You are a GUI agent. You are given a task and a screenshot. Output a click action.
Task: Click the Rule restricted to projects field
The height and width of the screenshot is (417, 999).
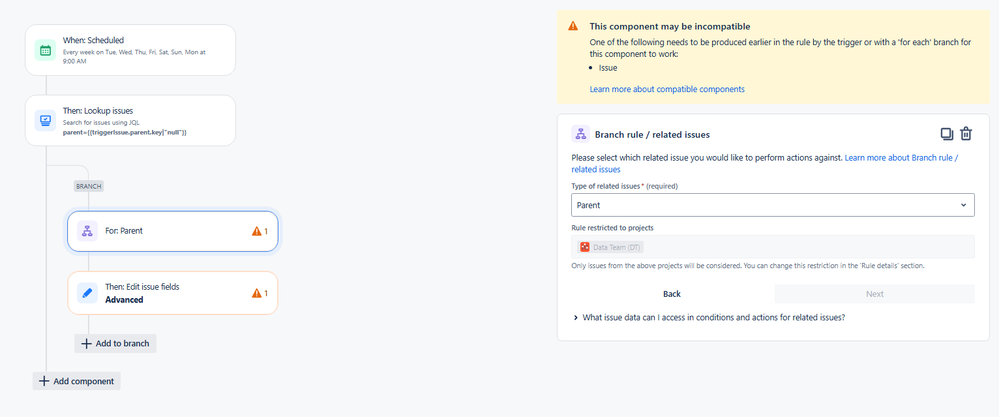pyautogui.click(x=773, y=247)
